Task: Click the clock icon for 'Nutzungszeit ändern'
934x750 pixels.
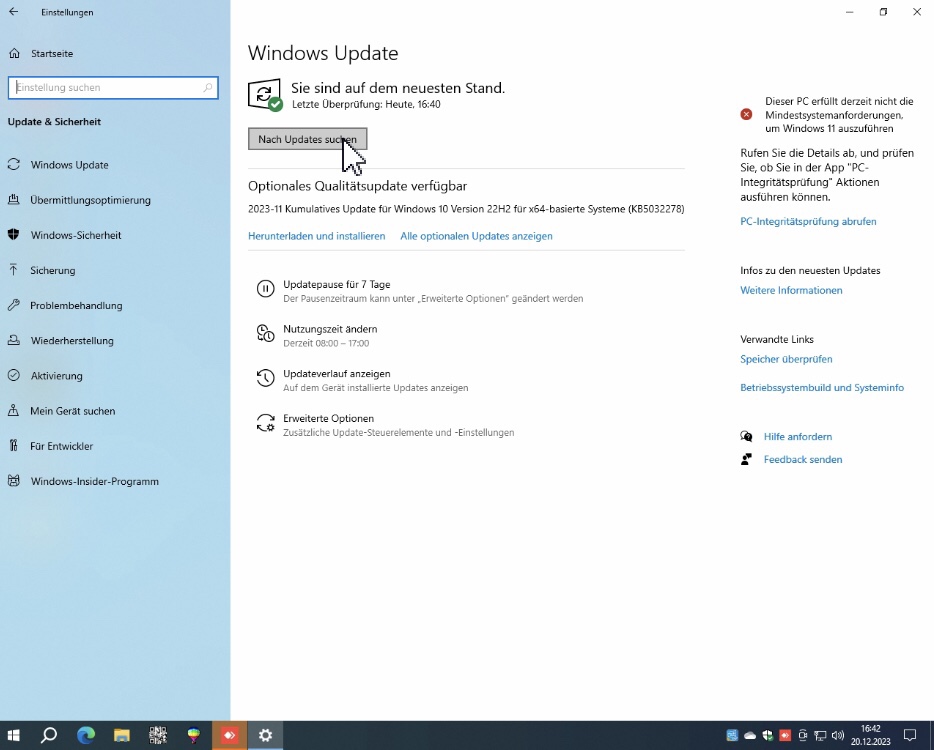Action: coord(265,334)
